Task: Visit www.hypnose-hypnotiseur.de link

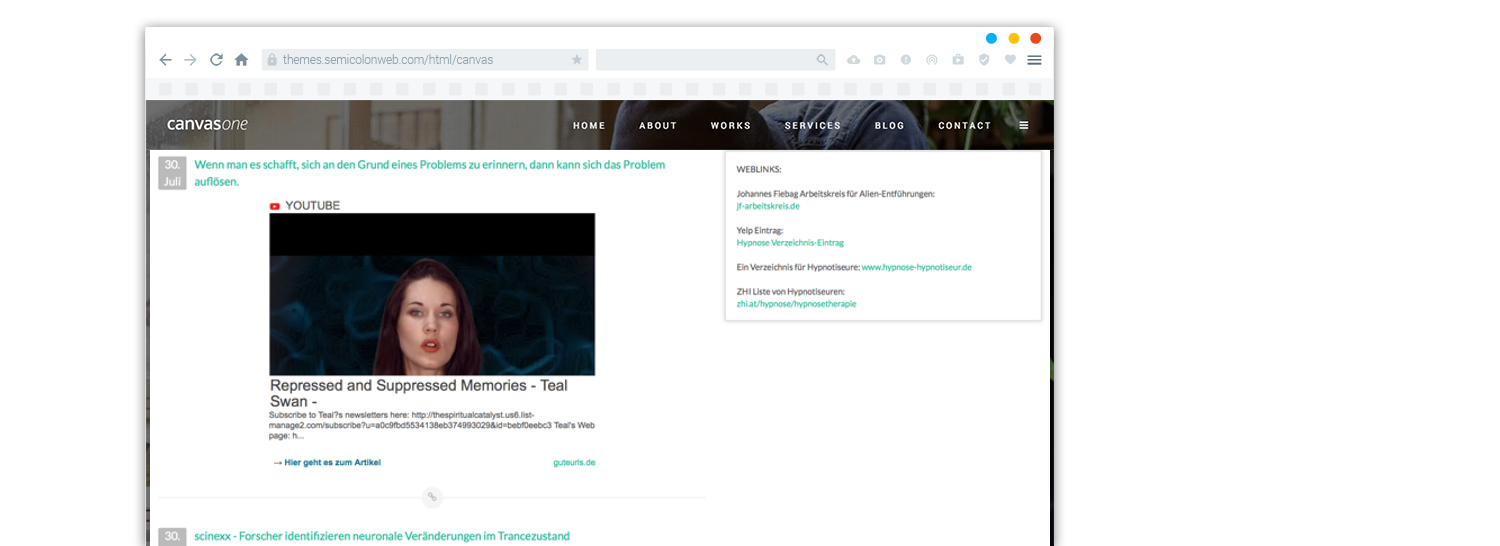Action: pyautogui.click(x=917, y=267)
